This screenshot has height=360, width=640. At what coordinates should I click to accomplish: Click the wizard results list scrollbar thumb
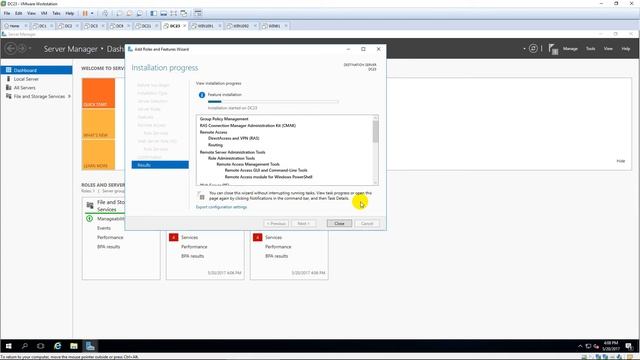pyautogui.click(x=376, y=131)
